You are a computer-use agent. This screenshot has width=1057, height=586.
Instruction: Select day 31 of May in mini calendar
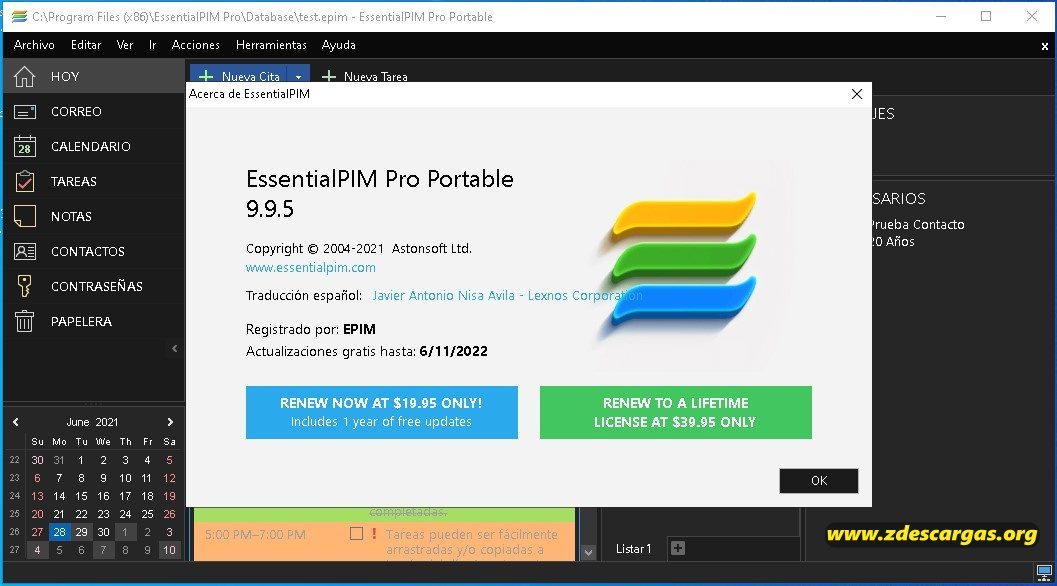pos(59,461)
